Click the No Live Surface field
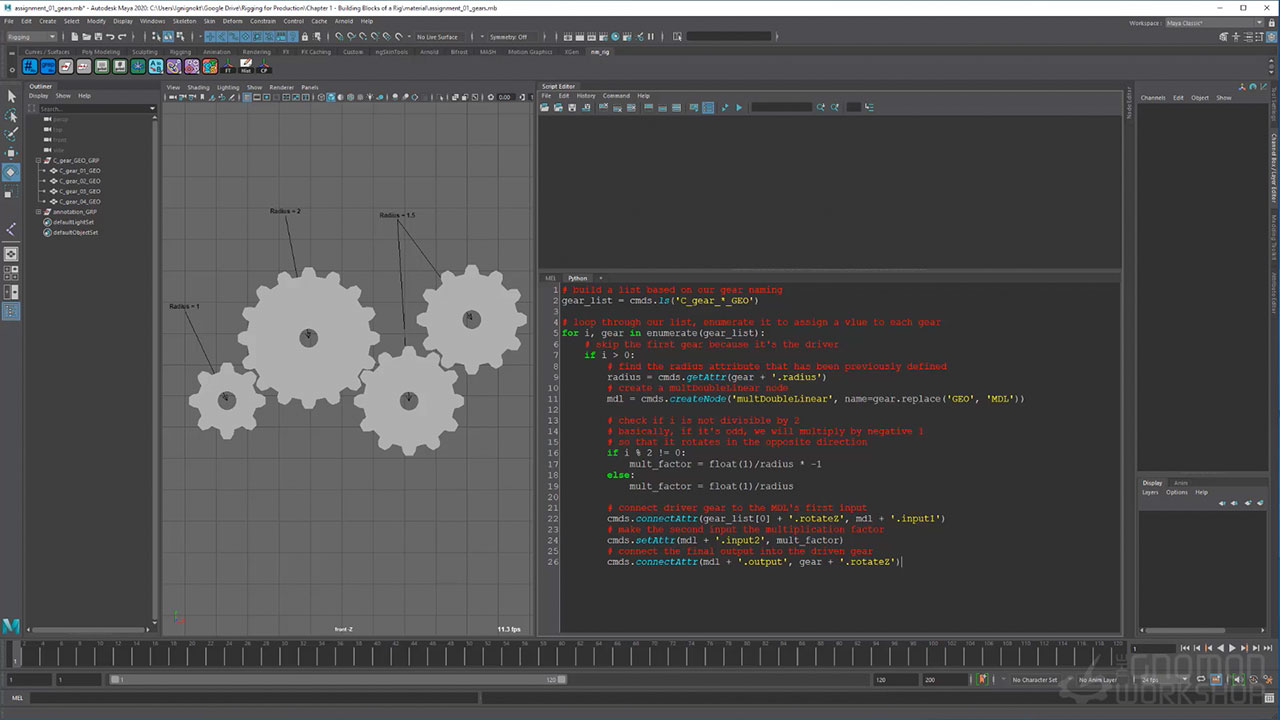 pos(437,37)
